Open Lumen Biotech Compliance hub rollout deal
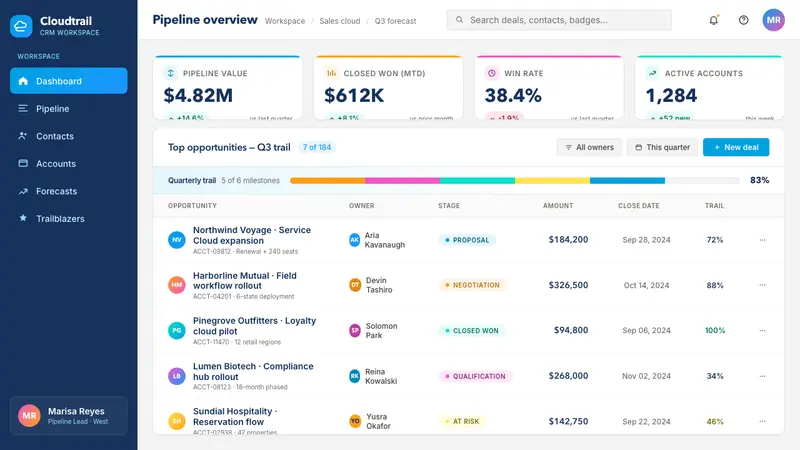Viewport: 800px width, 450px height. [253, 371]
